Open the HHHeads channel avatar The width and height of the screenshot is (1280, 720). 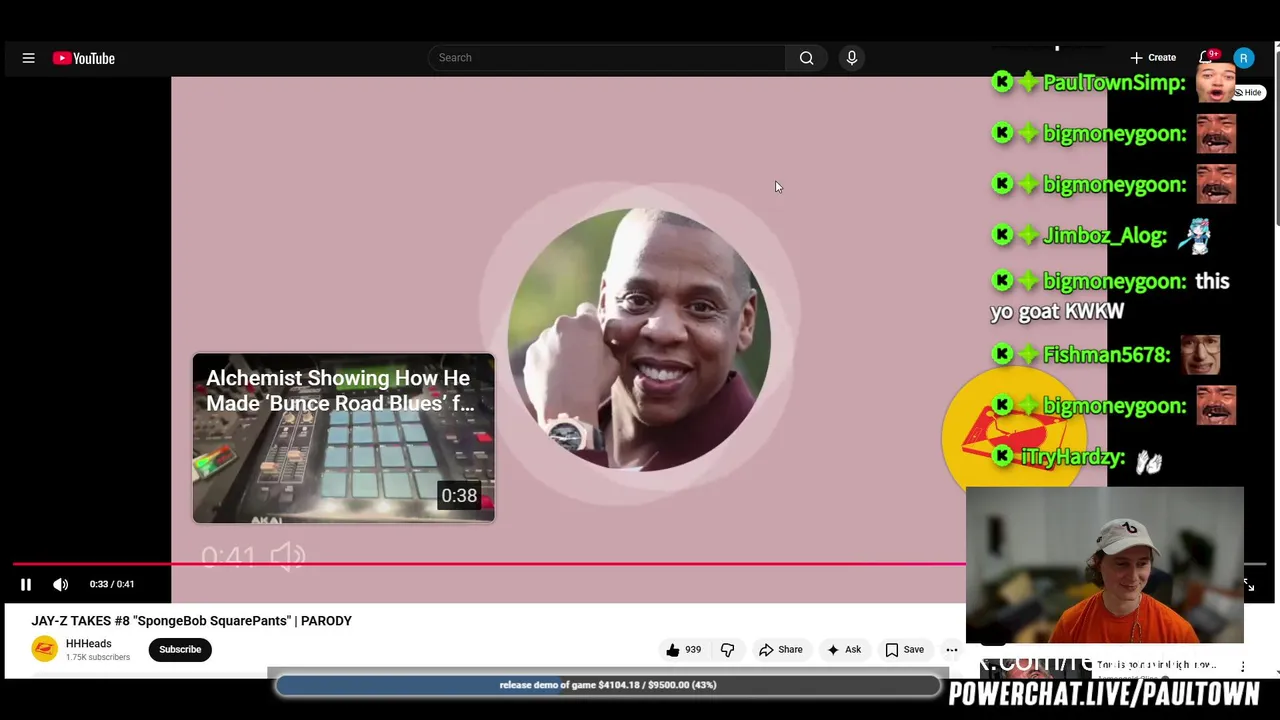click(44, 649)
